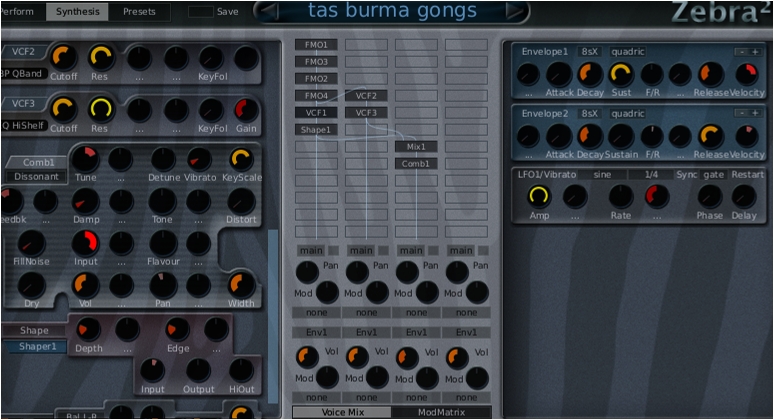Turn lane 1 Pan knob
Screen dimensions: 774x420
tap(307, 272)
